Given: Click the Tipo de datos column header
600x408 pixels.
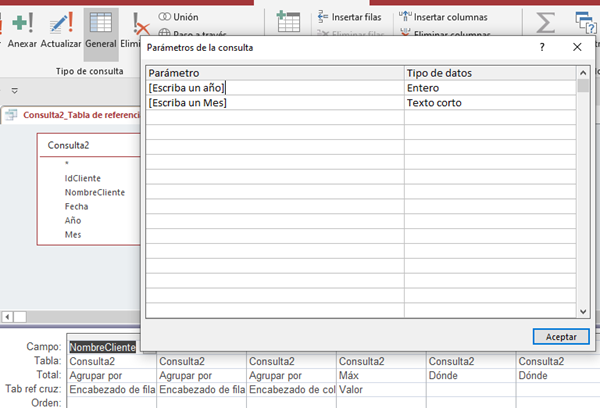Looking at the screenshot, I should point(489,73).
